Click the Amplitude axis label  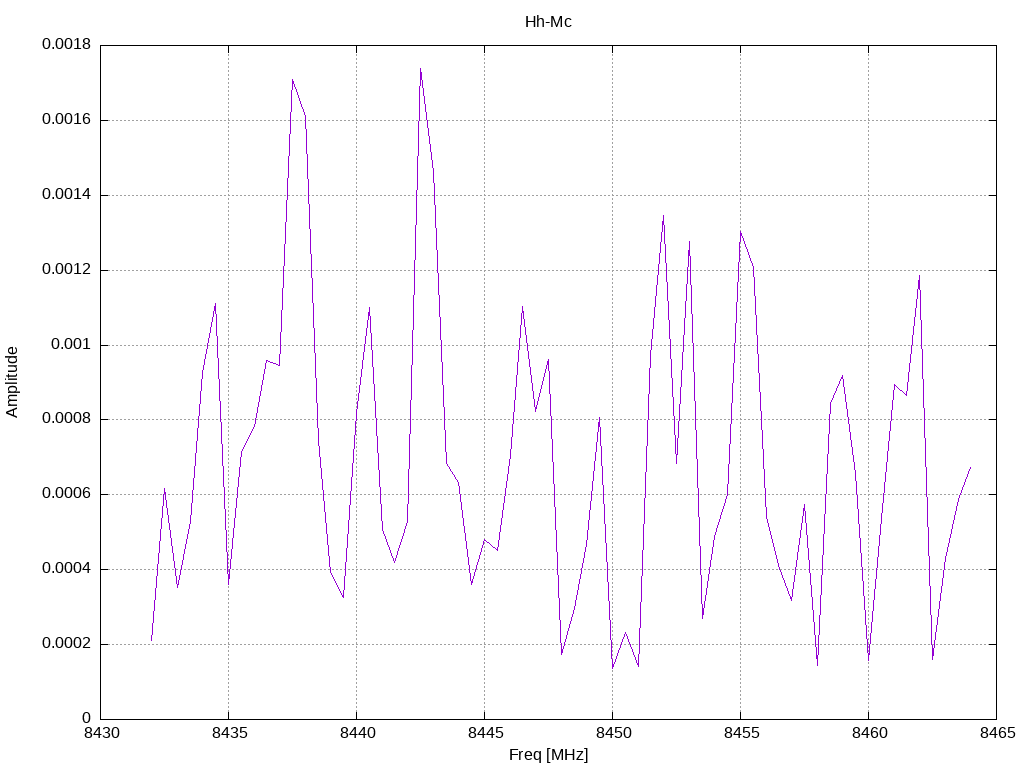[12, 382]
